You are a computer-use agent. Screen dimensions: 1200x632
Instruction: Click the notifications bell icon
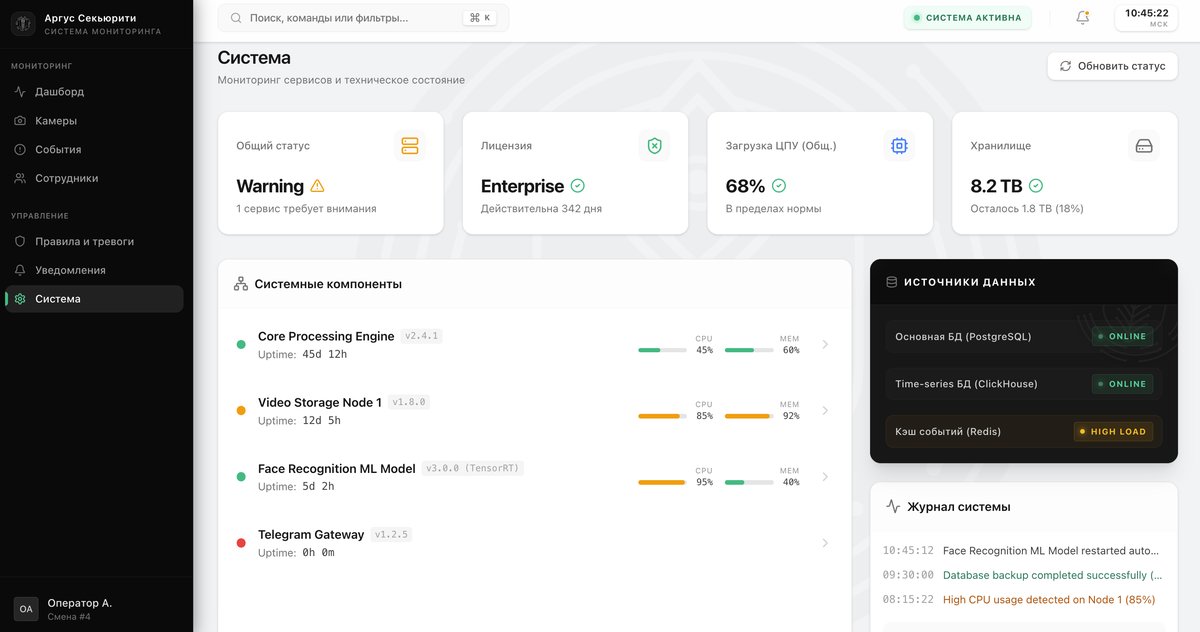pos(1082,18)
